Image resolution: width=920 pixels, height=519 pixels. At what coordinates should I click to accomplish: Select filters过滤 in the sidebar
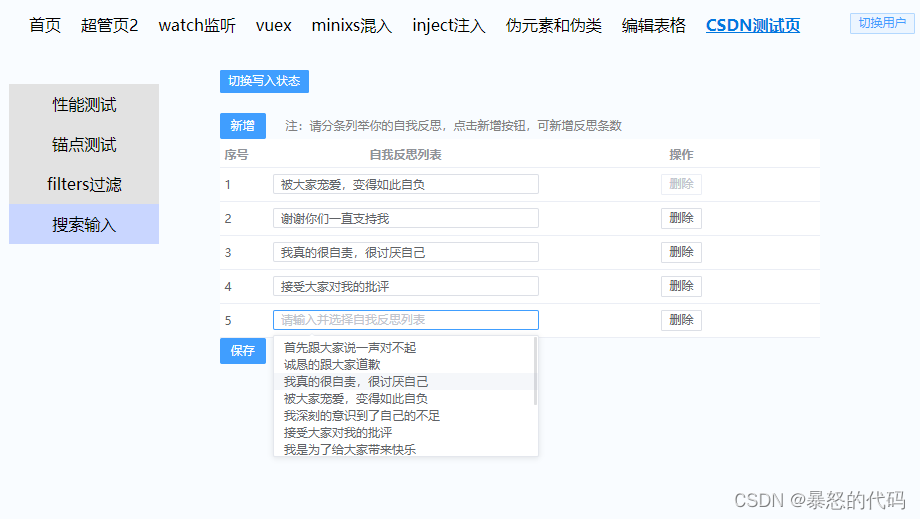84,184
